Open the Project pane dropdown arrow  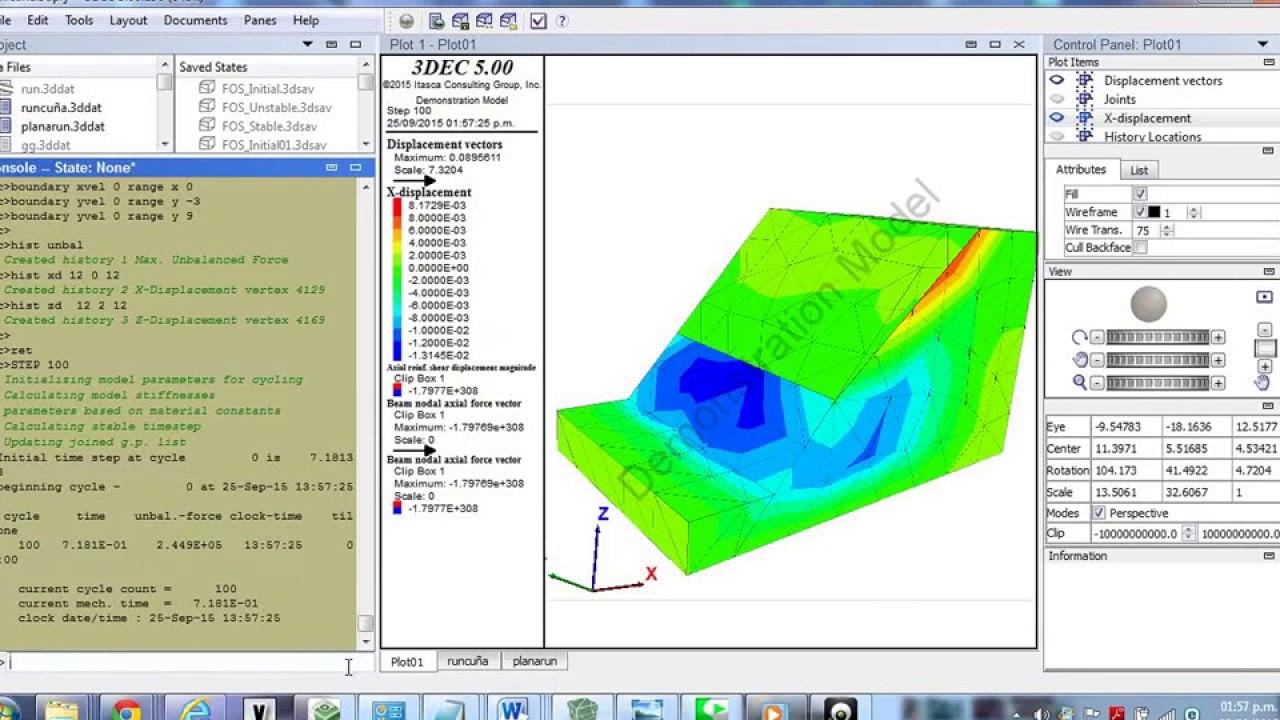coord(308,45)
